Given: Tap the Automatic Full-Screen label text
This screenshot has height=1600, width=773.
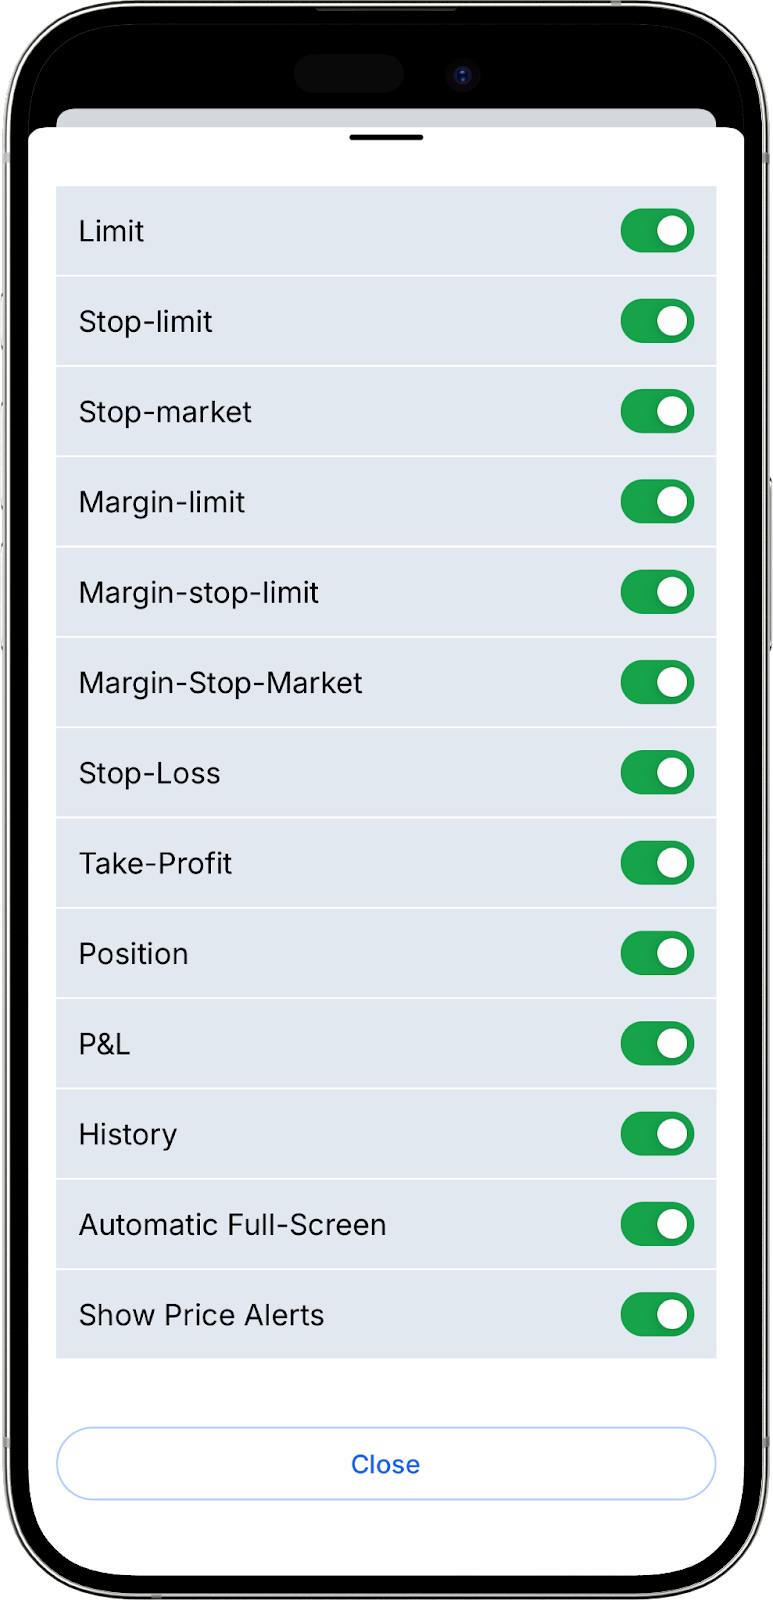Looking at the screenshot, I should [x=232, y=1225].
